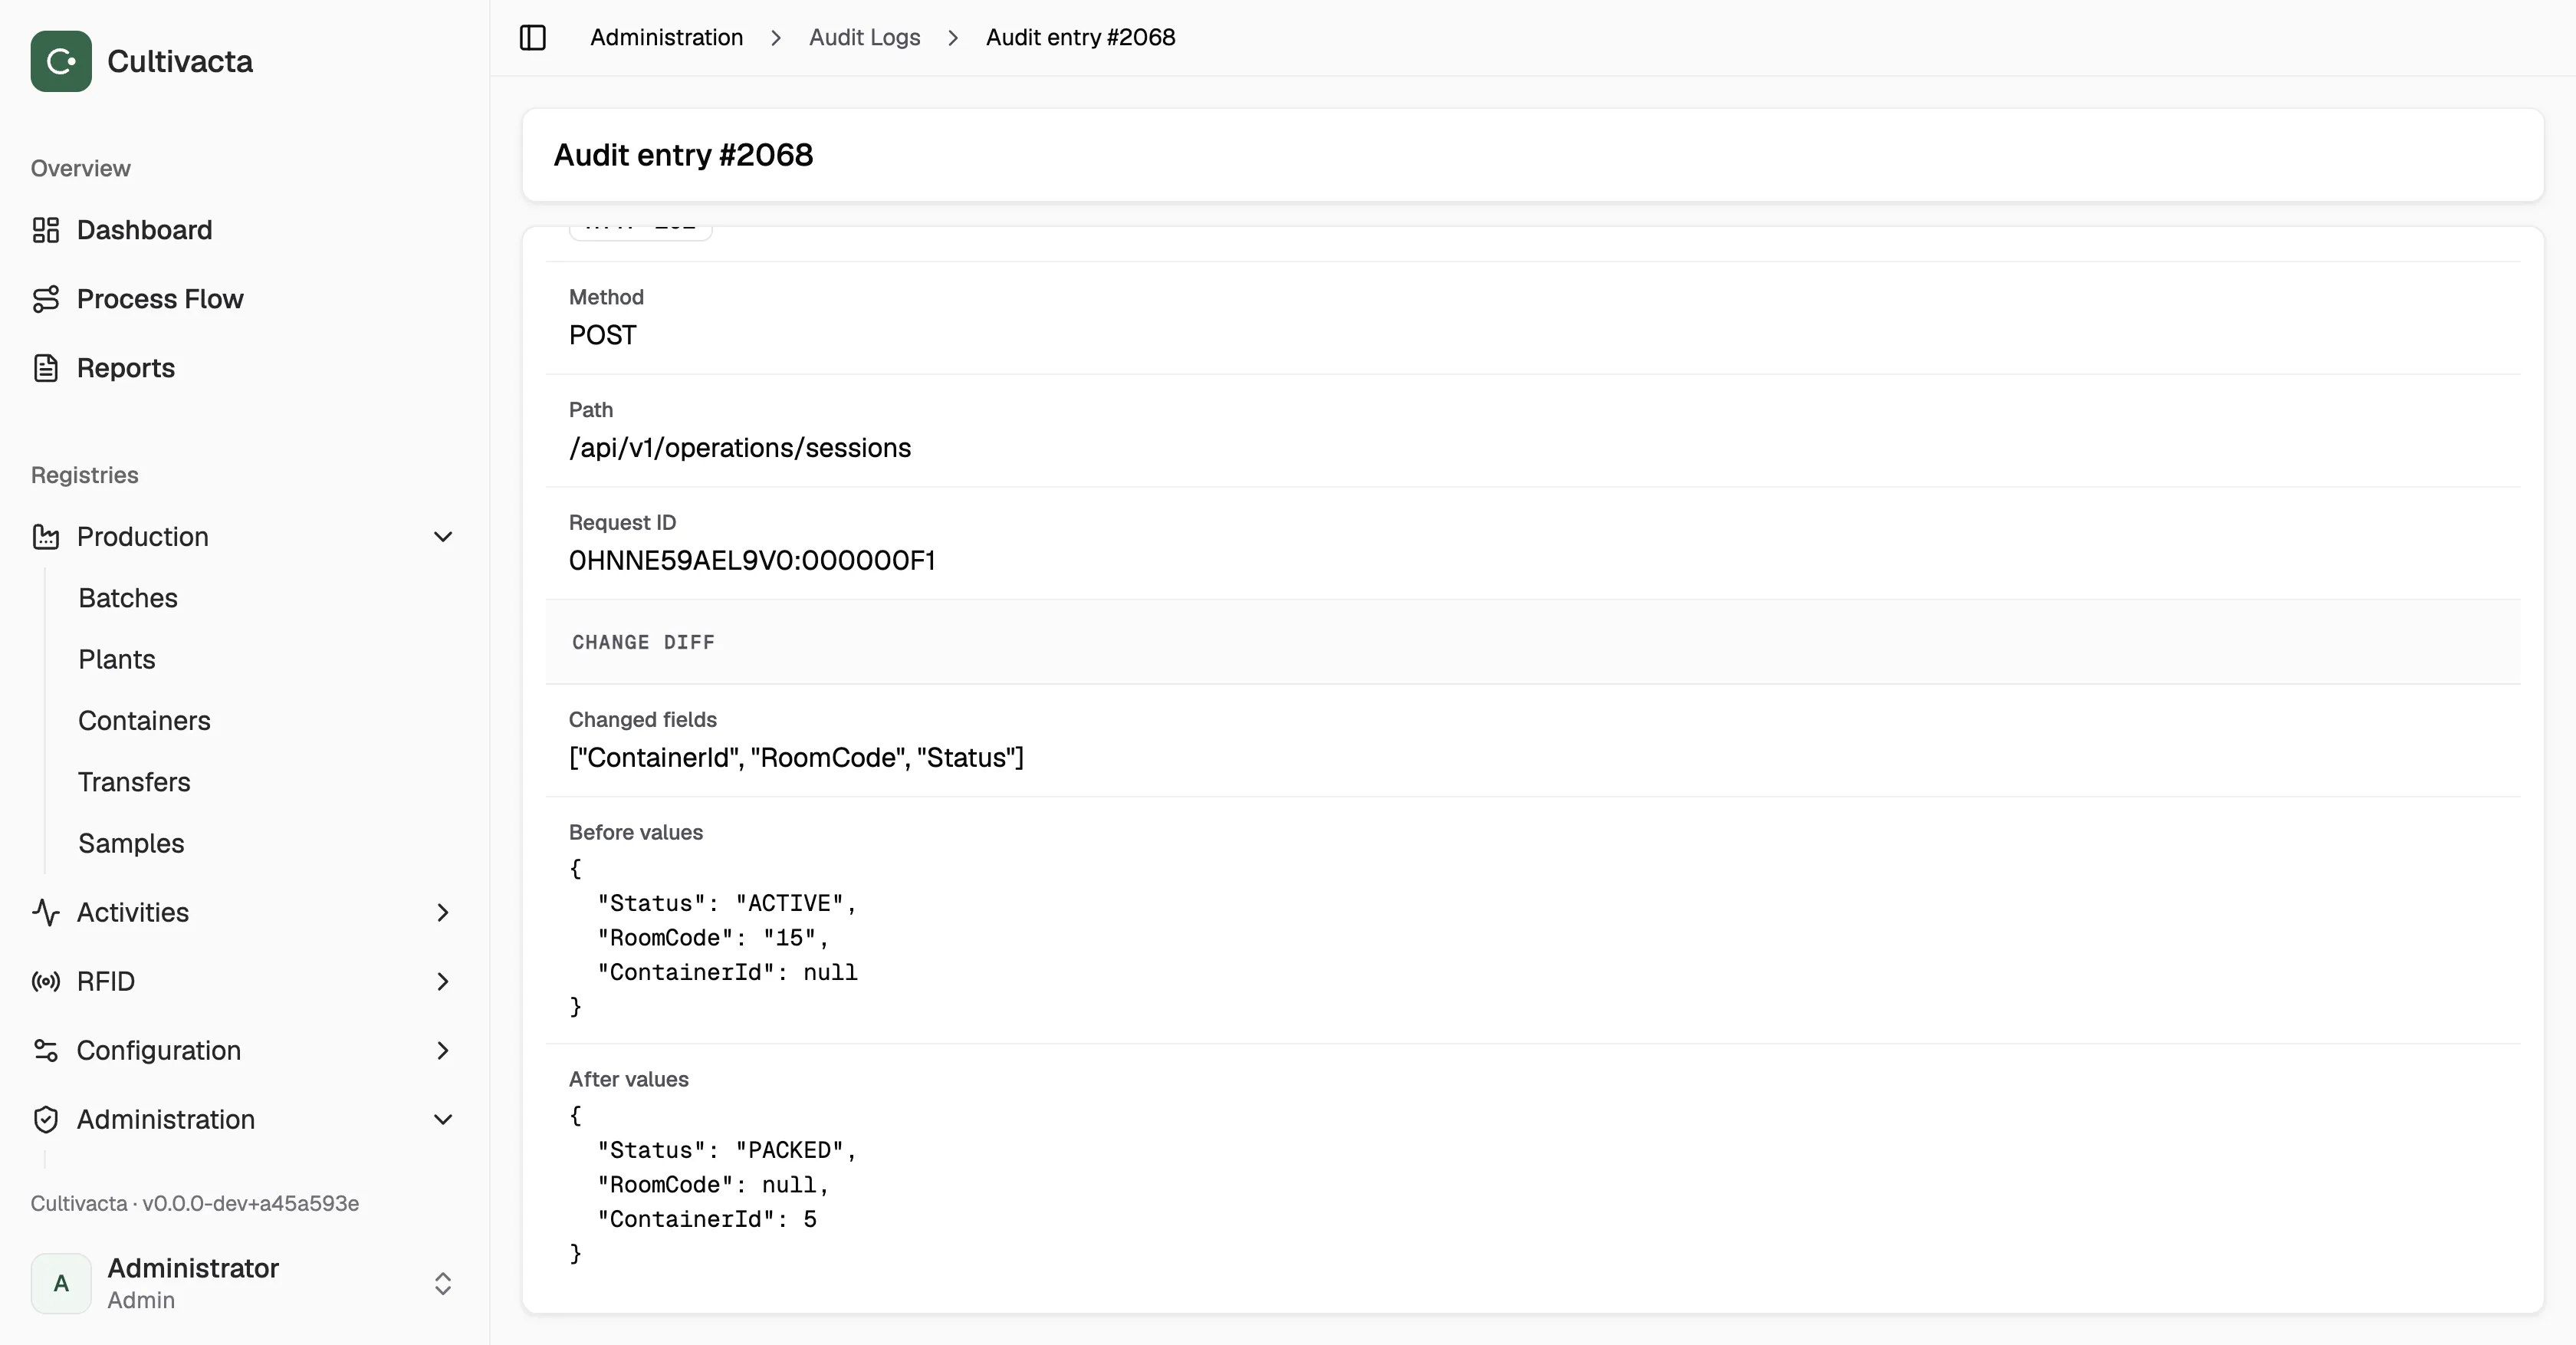Open Process Flow page
This screenshot has width=2576, height=1345.
click(x=160, y=299)
